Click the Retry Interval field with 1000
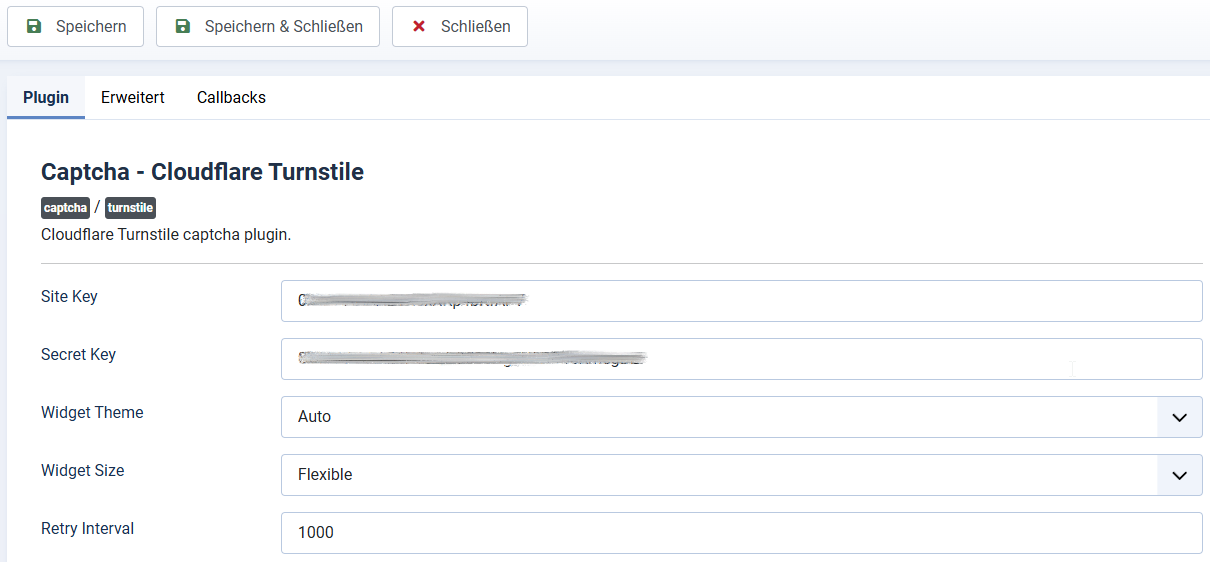Viewport: 1210px width, 562px height. 740,533
